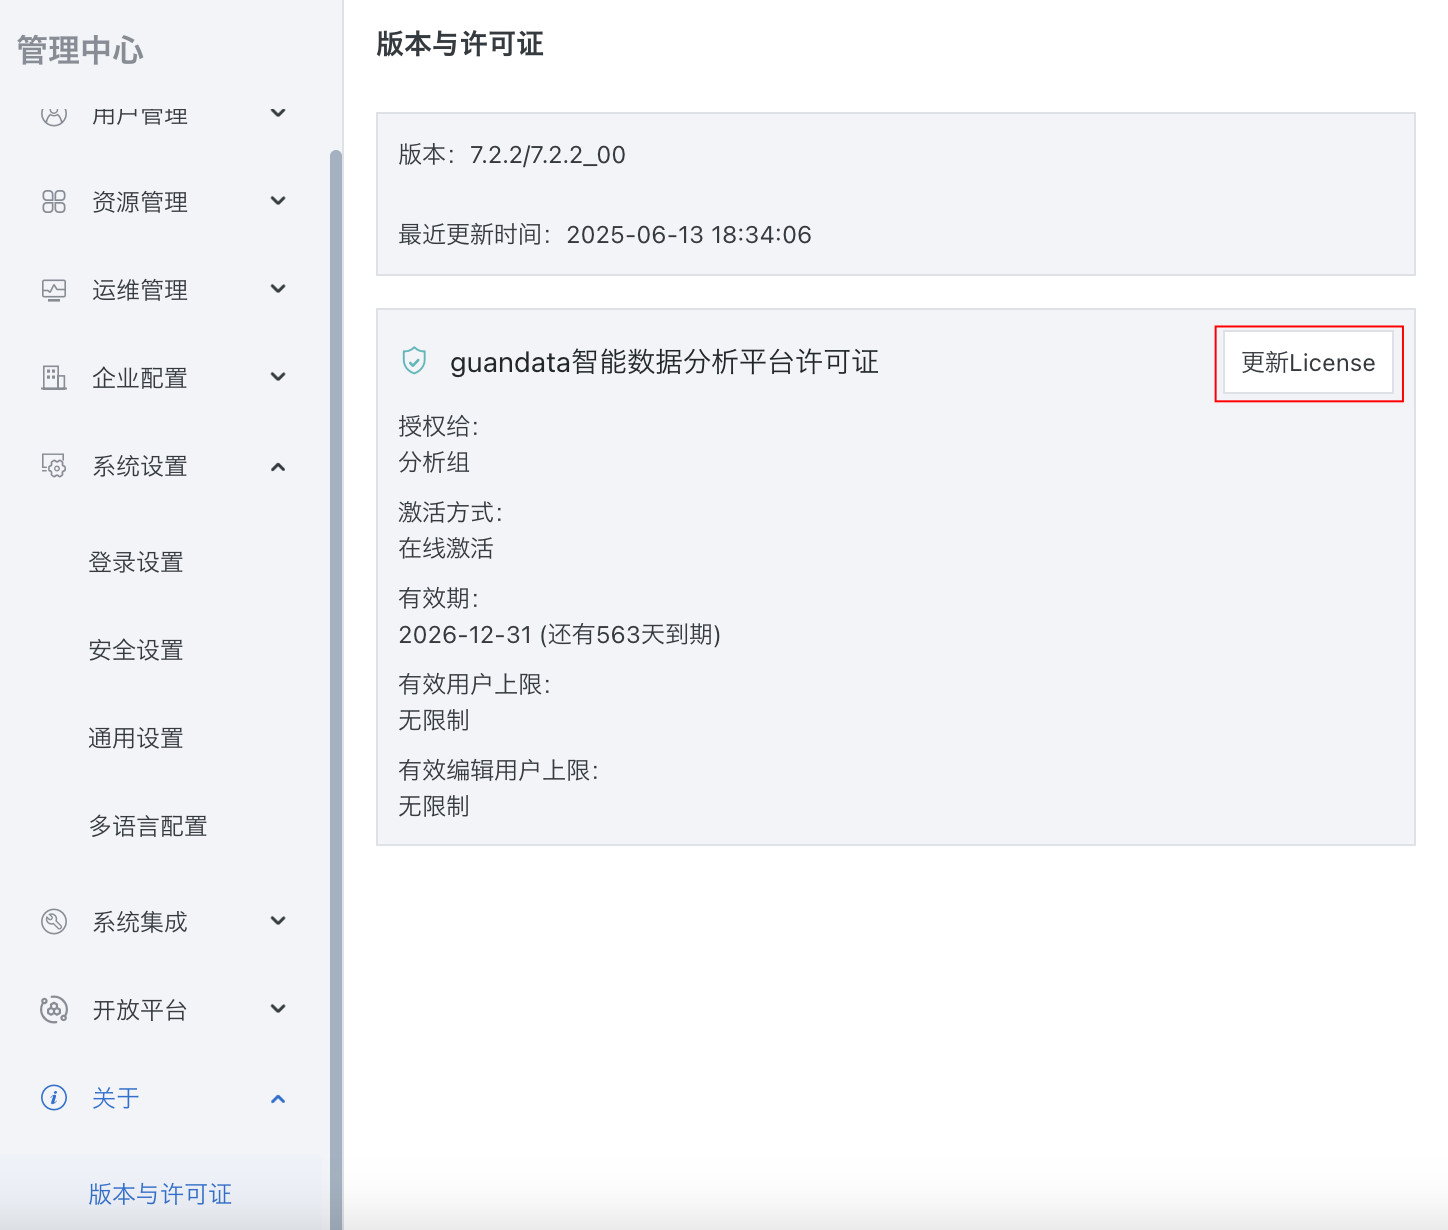Click the sidebar vertical scrollbar
The image size is (1448, 1230).
(x=336, y=600)
